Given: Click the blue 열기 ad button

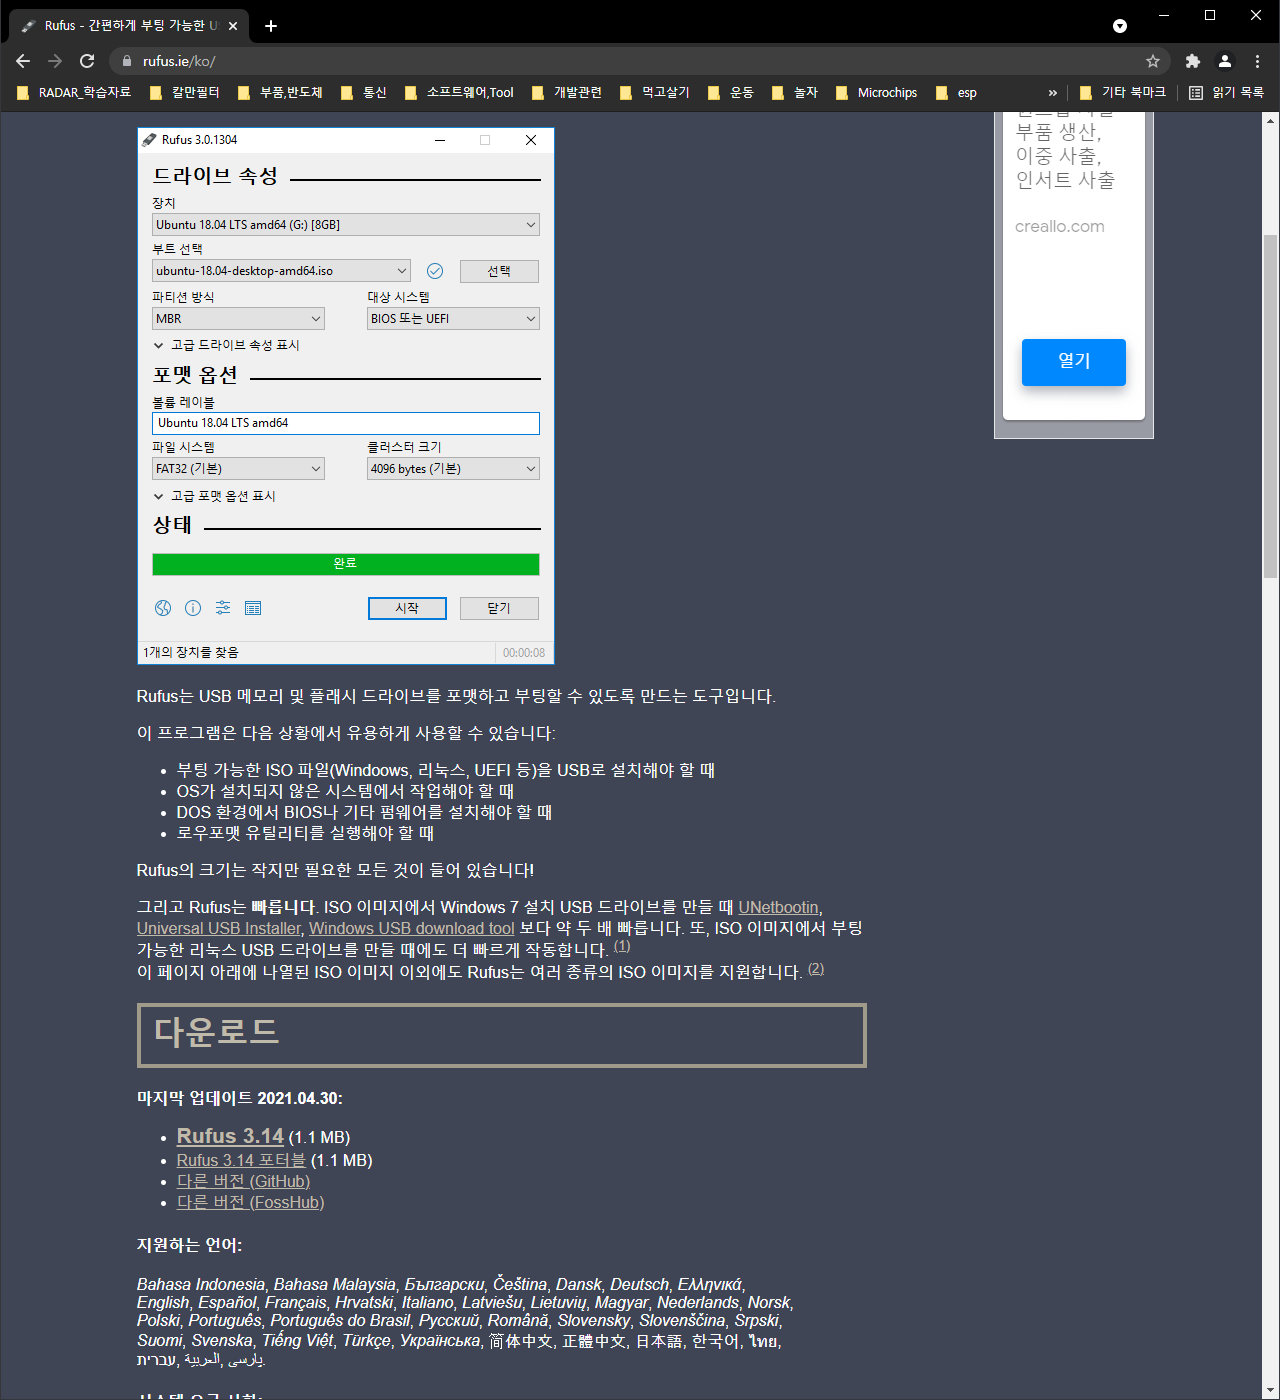Looking at the screenshot, I should 1074,362.
